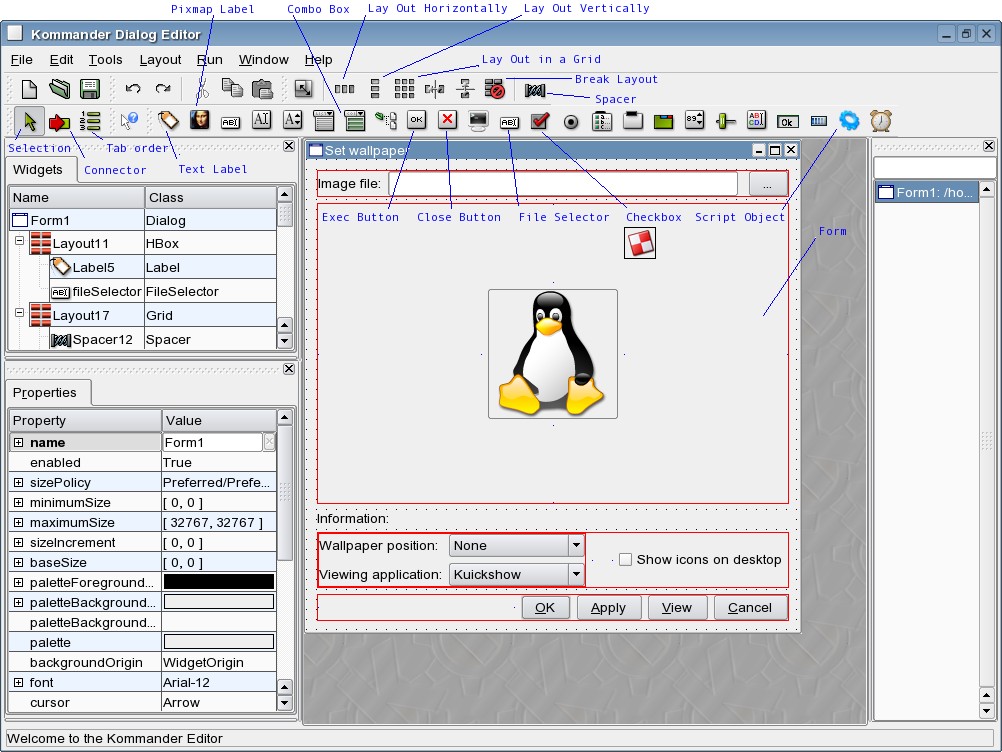Select the Spacer12 row in widget tree
The image size is (1002, 752).
tap(143, 339)
